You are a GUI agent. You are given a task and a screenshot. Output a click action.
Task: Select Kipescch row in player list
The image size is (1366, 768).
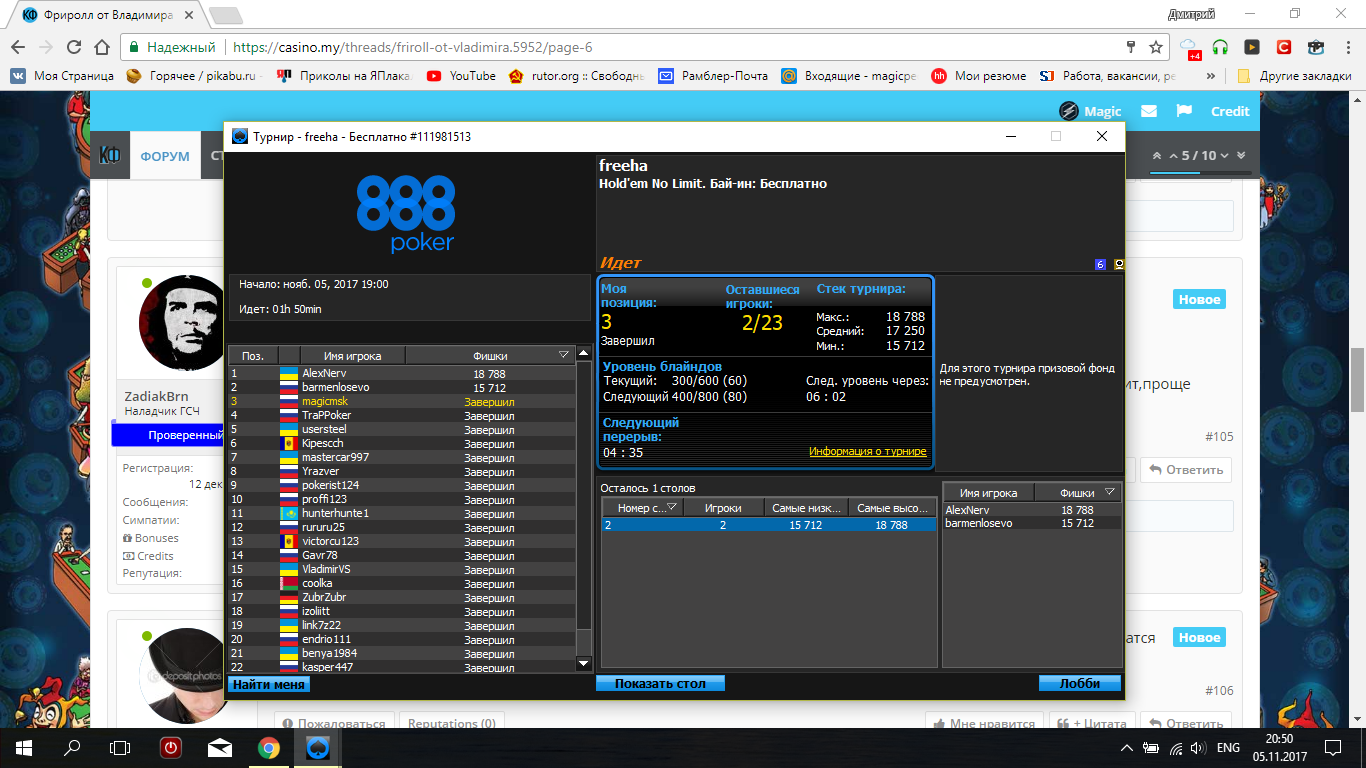tap(402, 443)
